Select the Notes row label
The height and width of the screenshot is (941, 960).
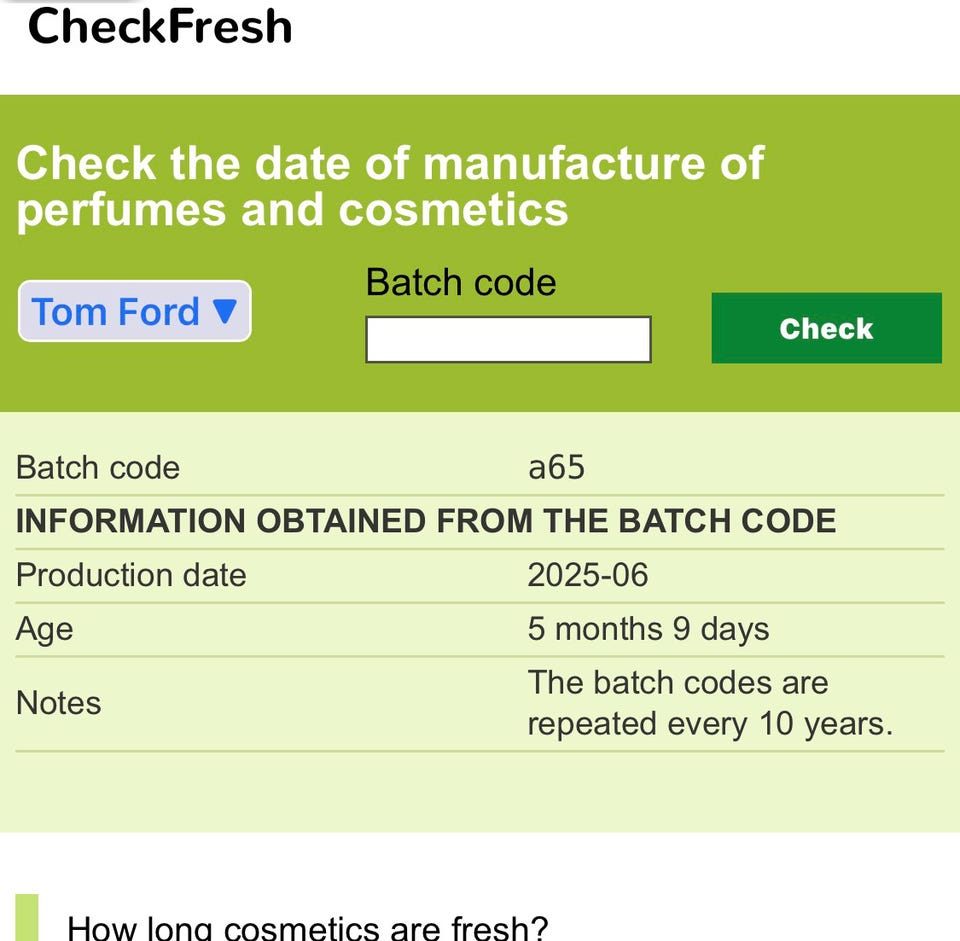(59, 703)
